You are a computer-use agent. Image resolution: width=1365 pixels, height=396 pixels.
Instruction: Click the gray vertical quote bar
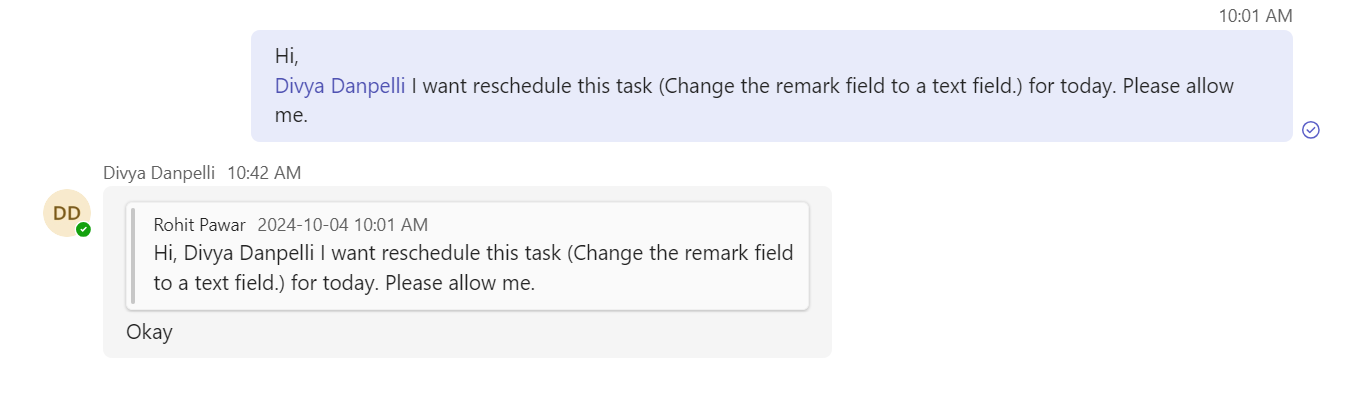[134, 256]
